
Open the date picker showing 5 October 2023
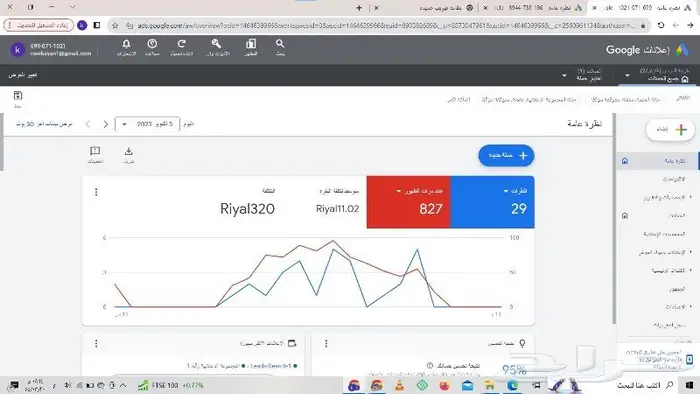pos(147,124)
